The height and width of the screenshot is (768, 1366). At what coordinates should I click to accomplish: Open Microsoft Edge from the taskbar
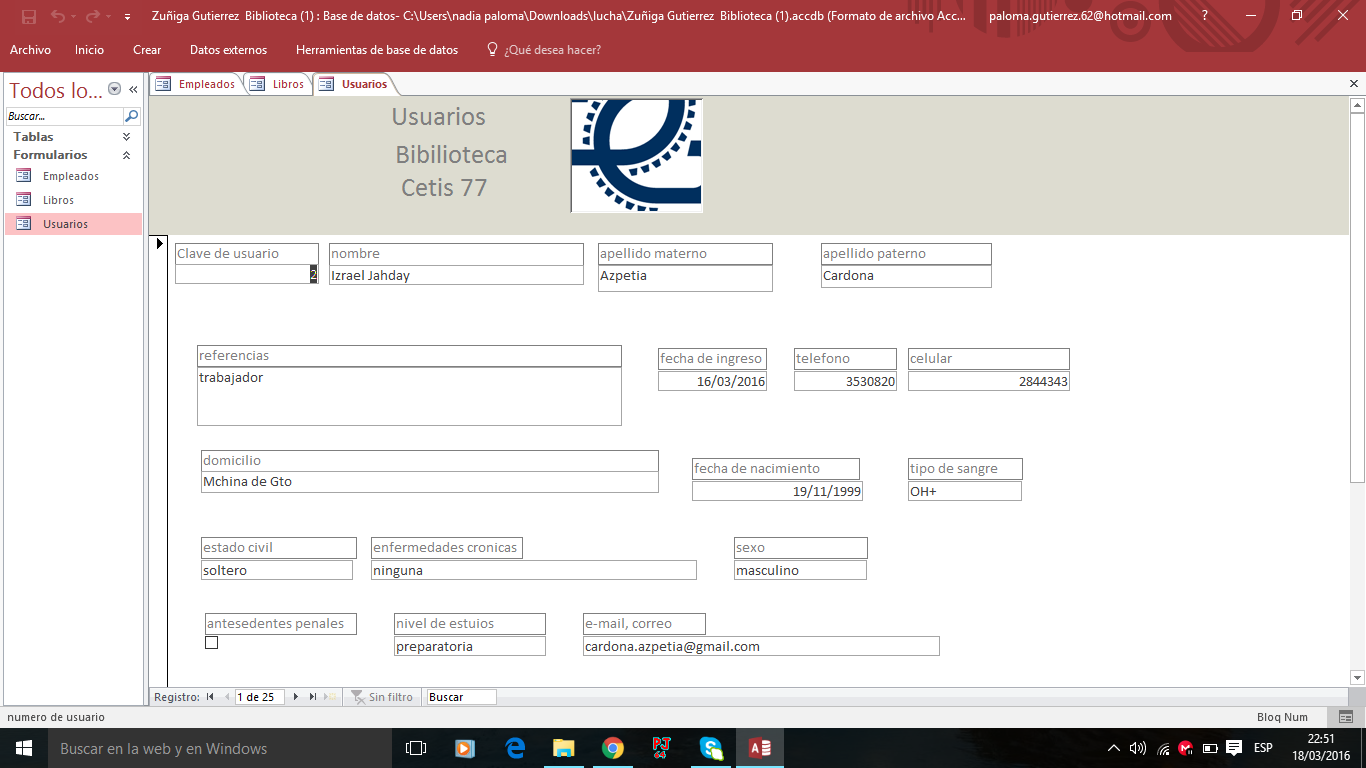(516, 748)
